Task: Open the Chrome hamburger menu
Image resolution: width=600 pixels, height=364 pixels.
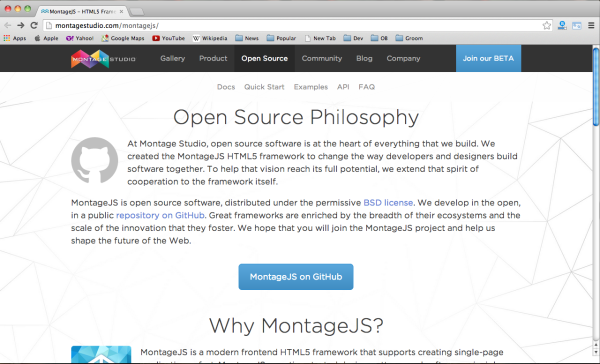Action: 591,26
